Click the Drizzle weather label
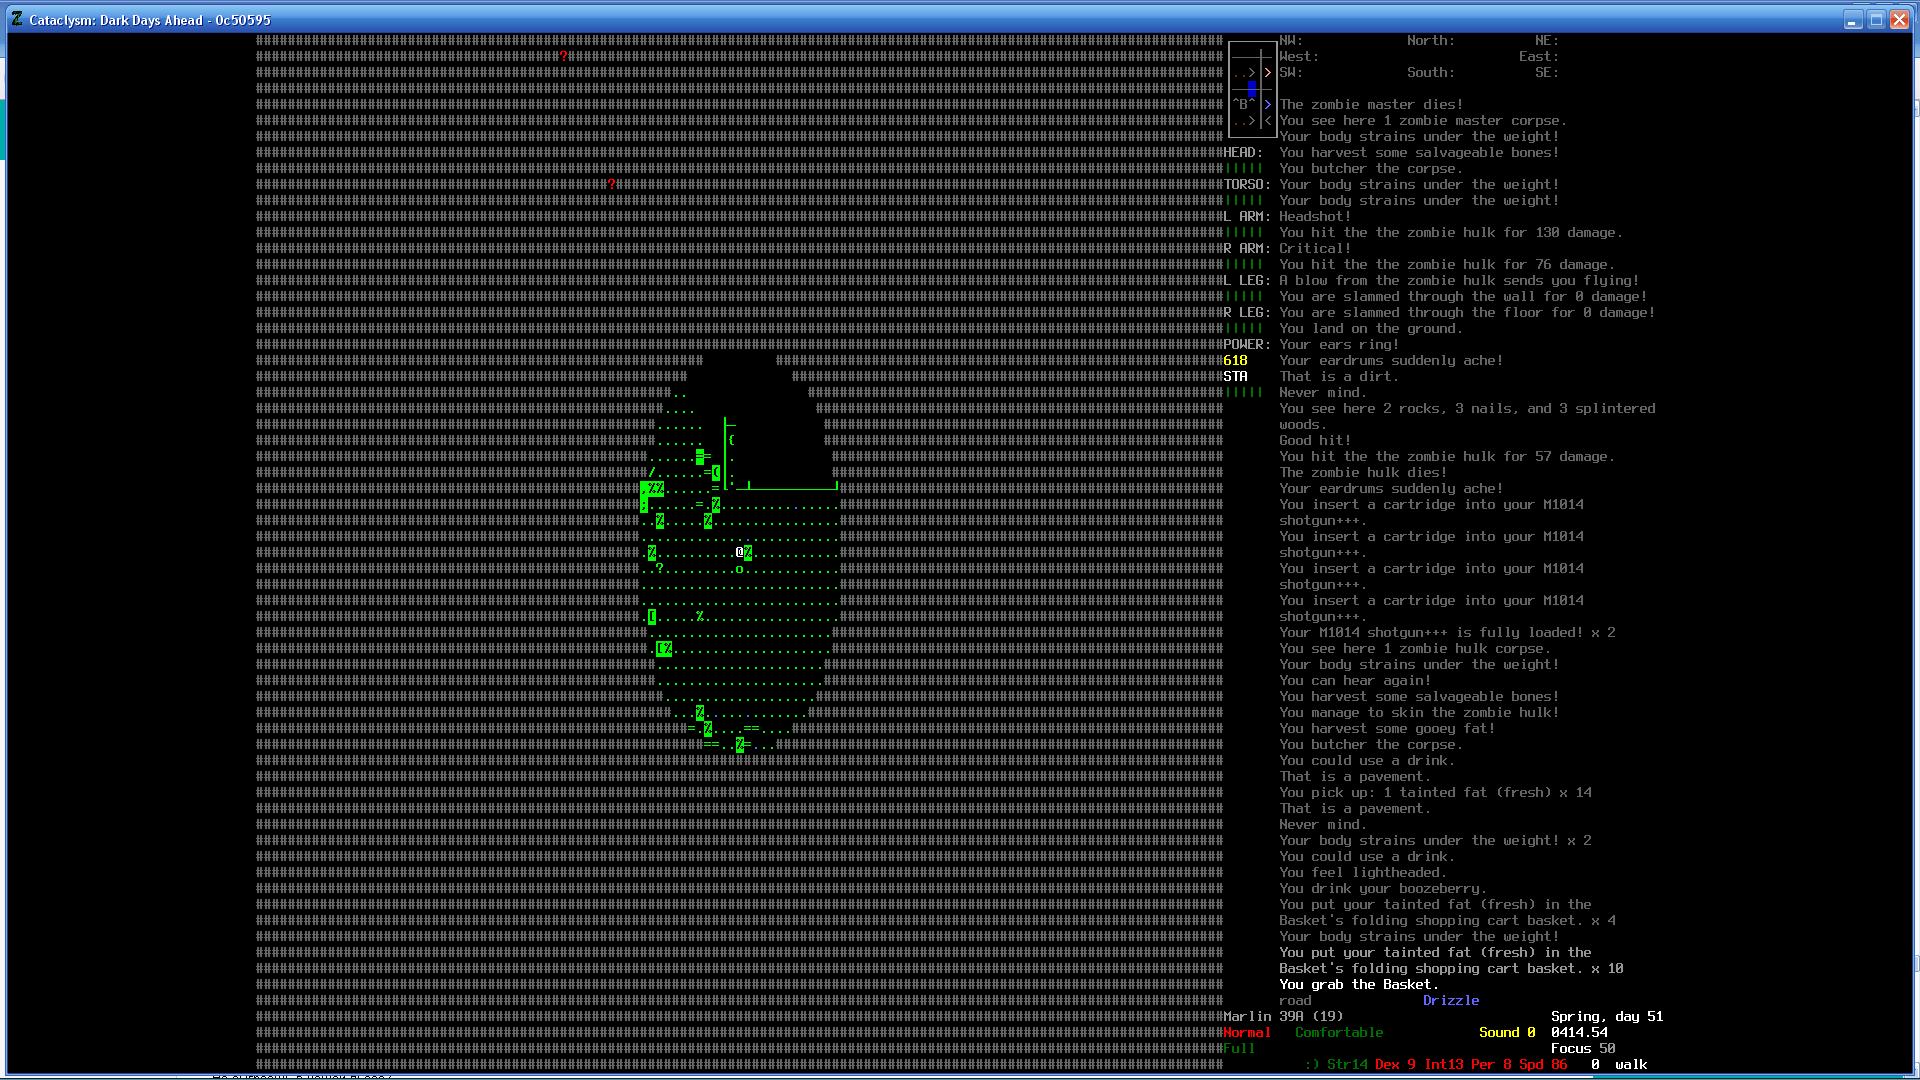 tap(1450, 1000)
